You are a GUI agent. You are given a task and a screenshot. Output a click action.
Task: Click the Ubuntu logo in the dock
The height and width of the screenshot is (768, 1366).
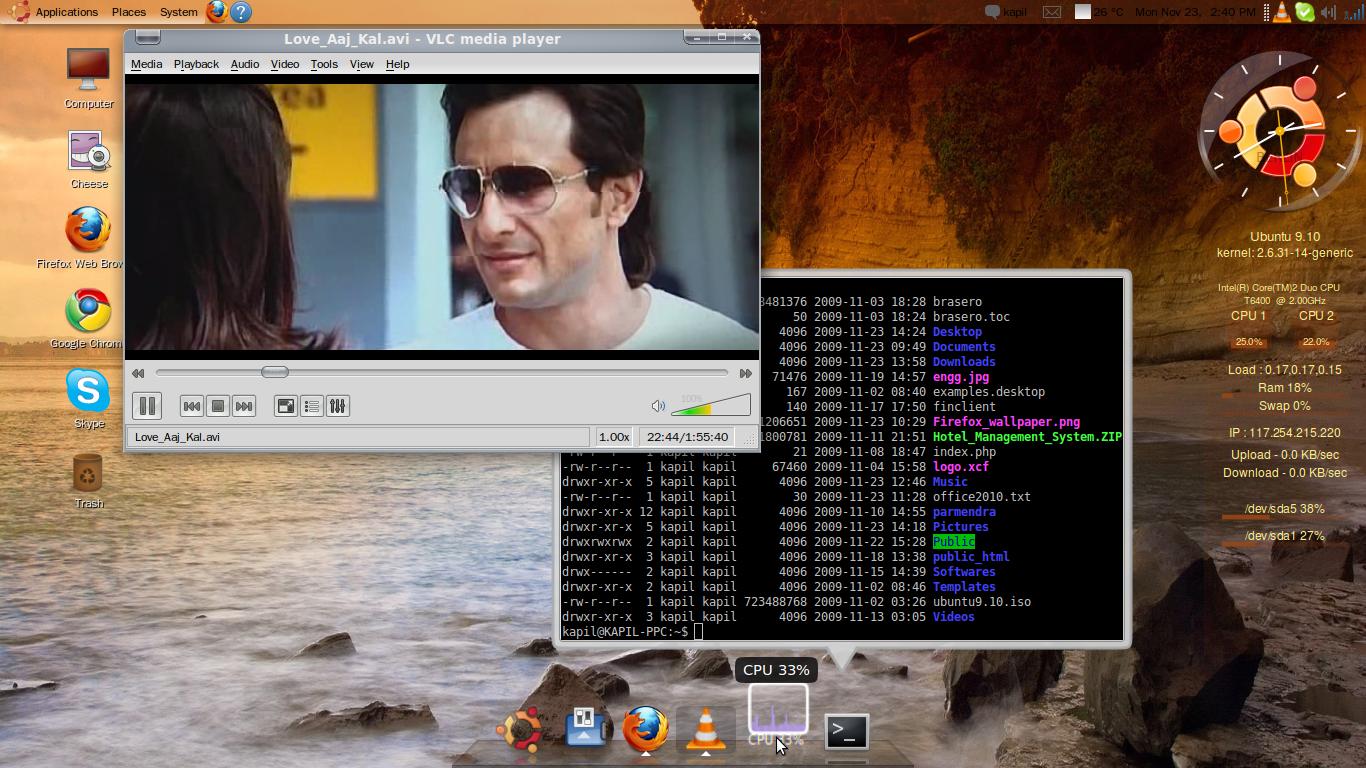pos(522,729)
